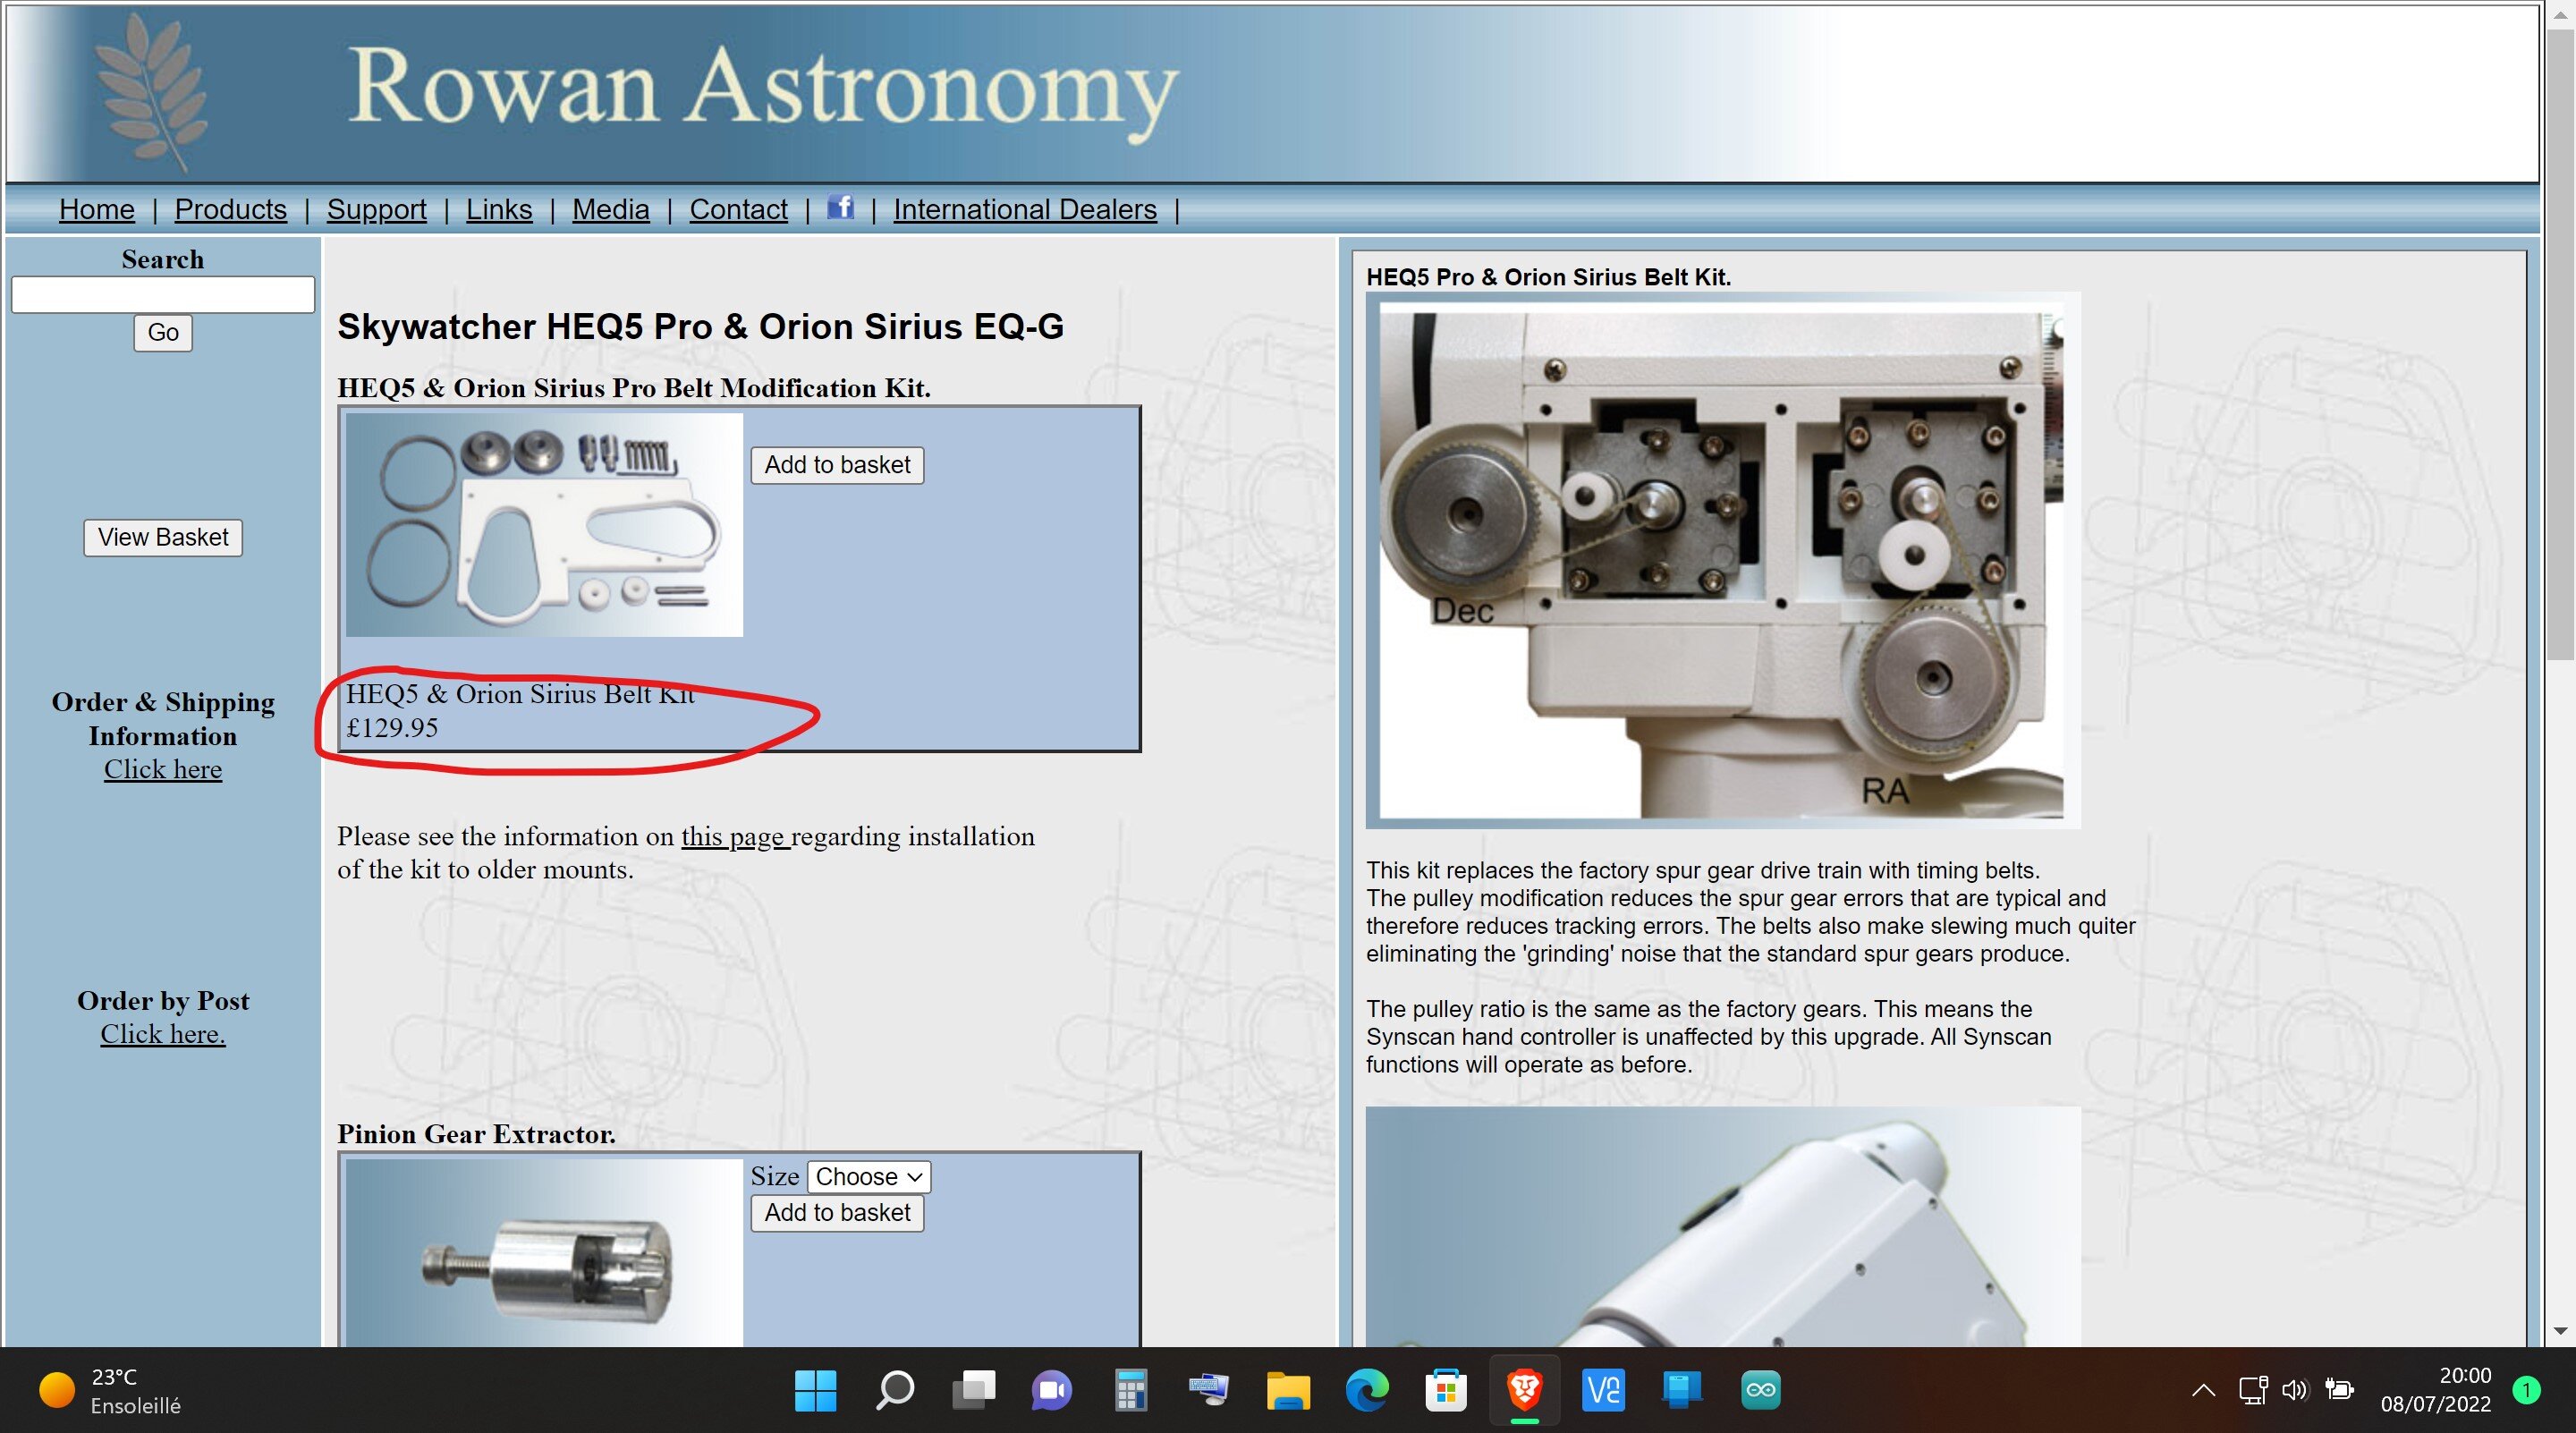Image resolution: width=2576 pixels, height=1433 pixels.
Task: Open the Facebook icon link
Action: 840,208
